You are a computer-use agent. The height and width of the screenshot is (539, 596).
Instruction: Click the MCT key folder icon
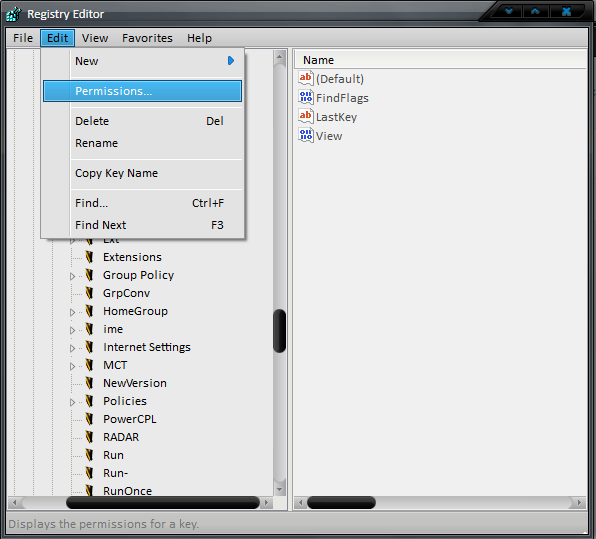[90, 365]
